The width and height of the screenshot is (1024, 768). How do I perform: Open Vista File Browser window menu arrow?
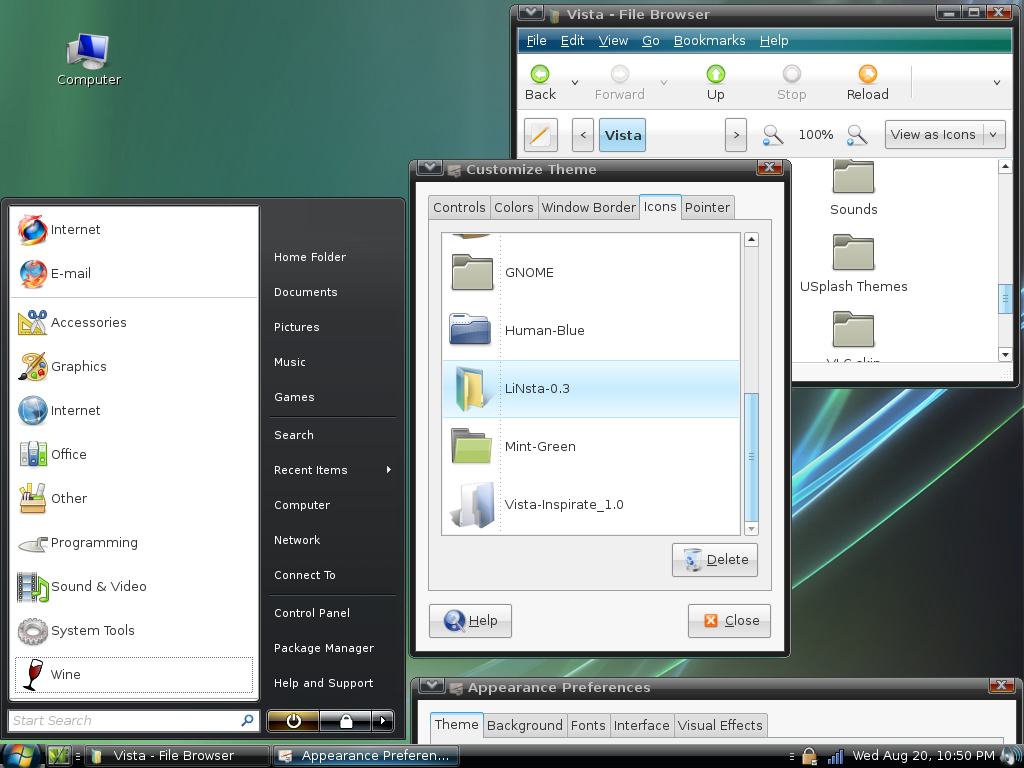530,13
